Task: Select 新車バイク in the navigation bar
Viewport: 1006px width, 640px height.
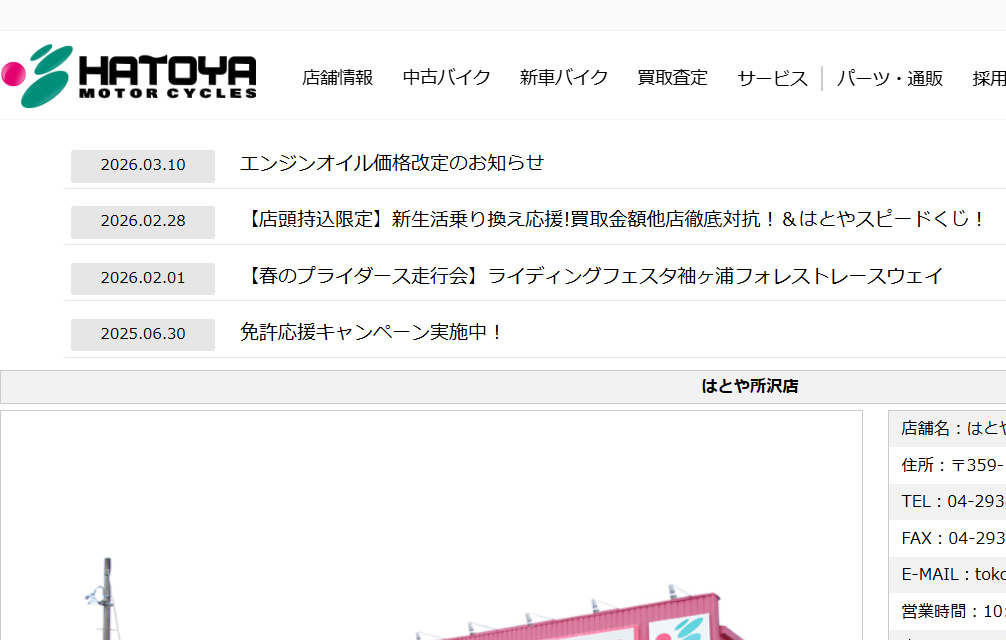Action: [x=564, y=78]
